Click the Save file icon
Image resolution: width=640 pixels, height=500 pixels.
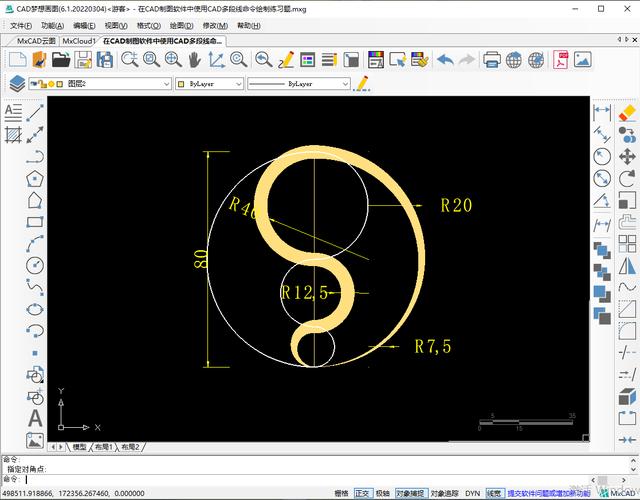pyautogui.click(x=84, y=60)
